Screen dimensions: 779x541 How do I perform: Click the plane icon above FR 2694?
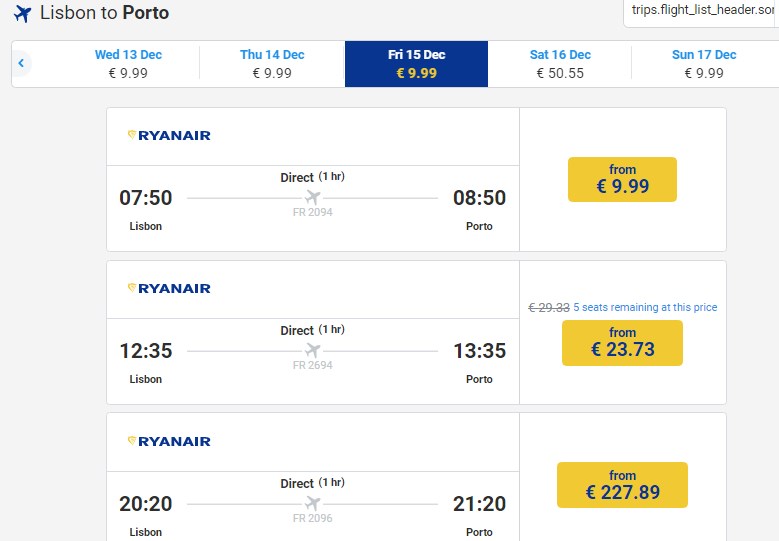(x=313, y=350)
